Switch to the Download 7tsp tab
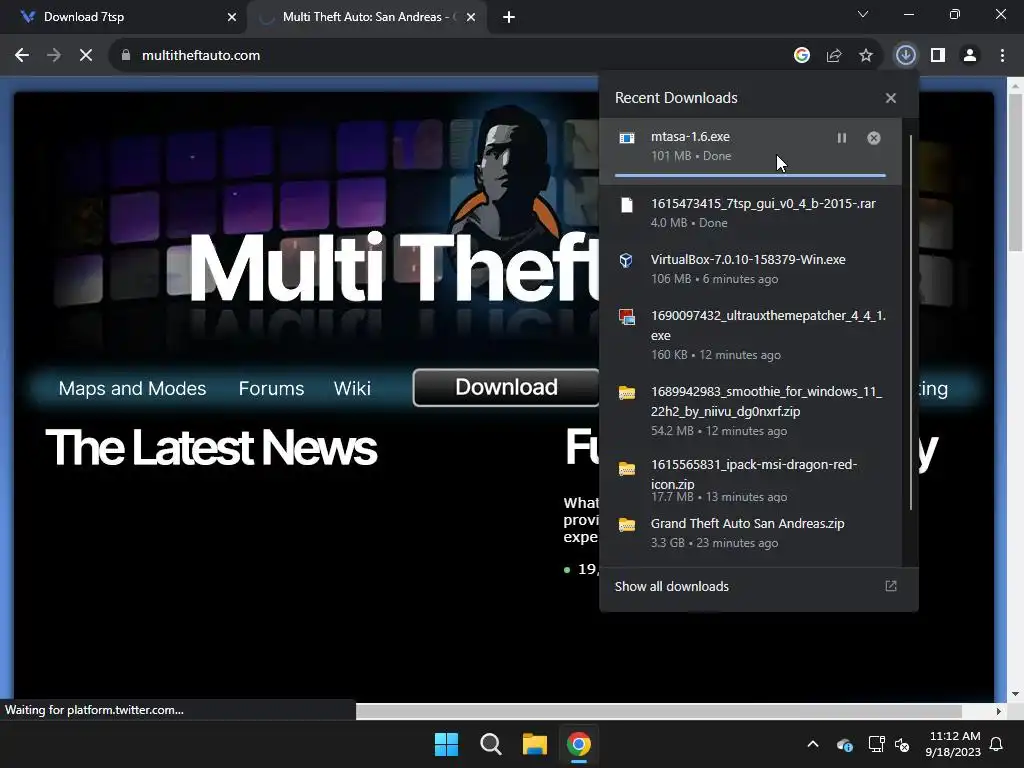The image size is (1024, 768). pyautogui.click(x=124, y=17)
